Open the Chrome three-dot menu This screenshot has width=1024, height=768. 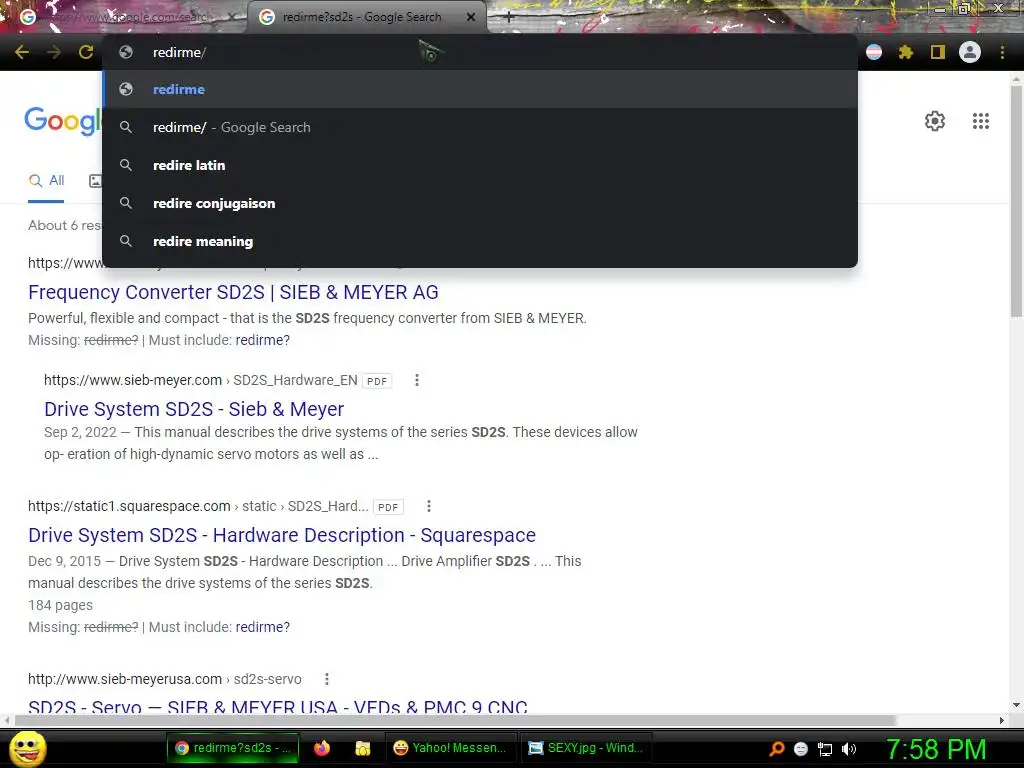[x=1002, y=52]
